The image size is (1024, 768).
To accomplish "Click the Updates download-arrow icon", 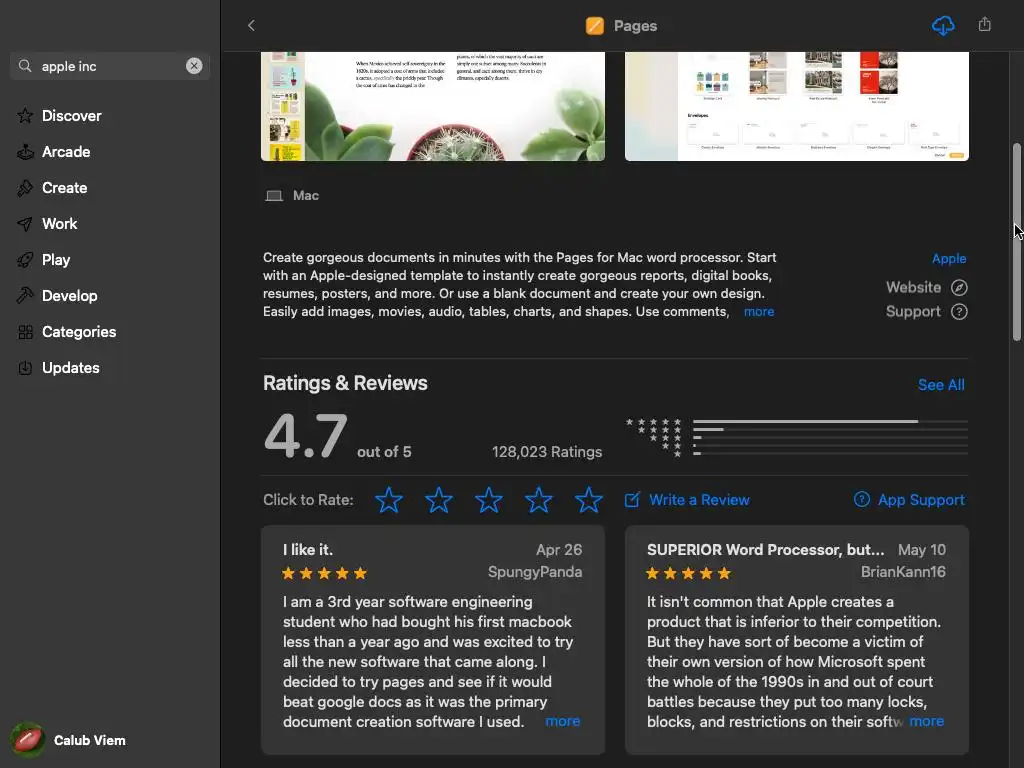I will [25, 368].
